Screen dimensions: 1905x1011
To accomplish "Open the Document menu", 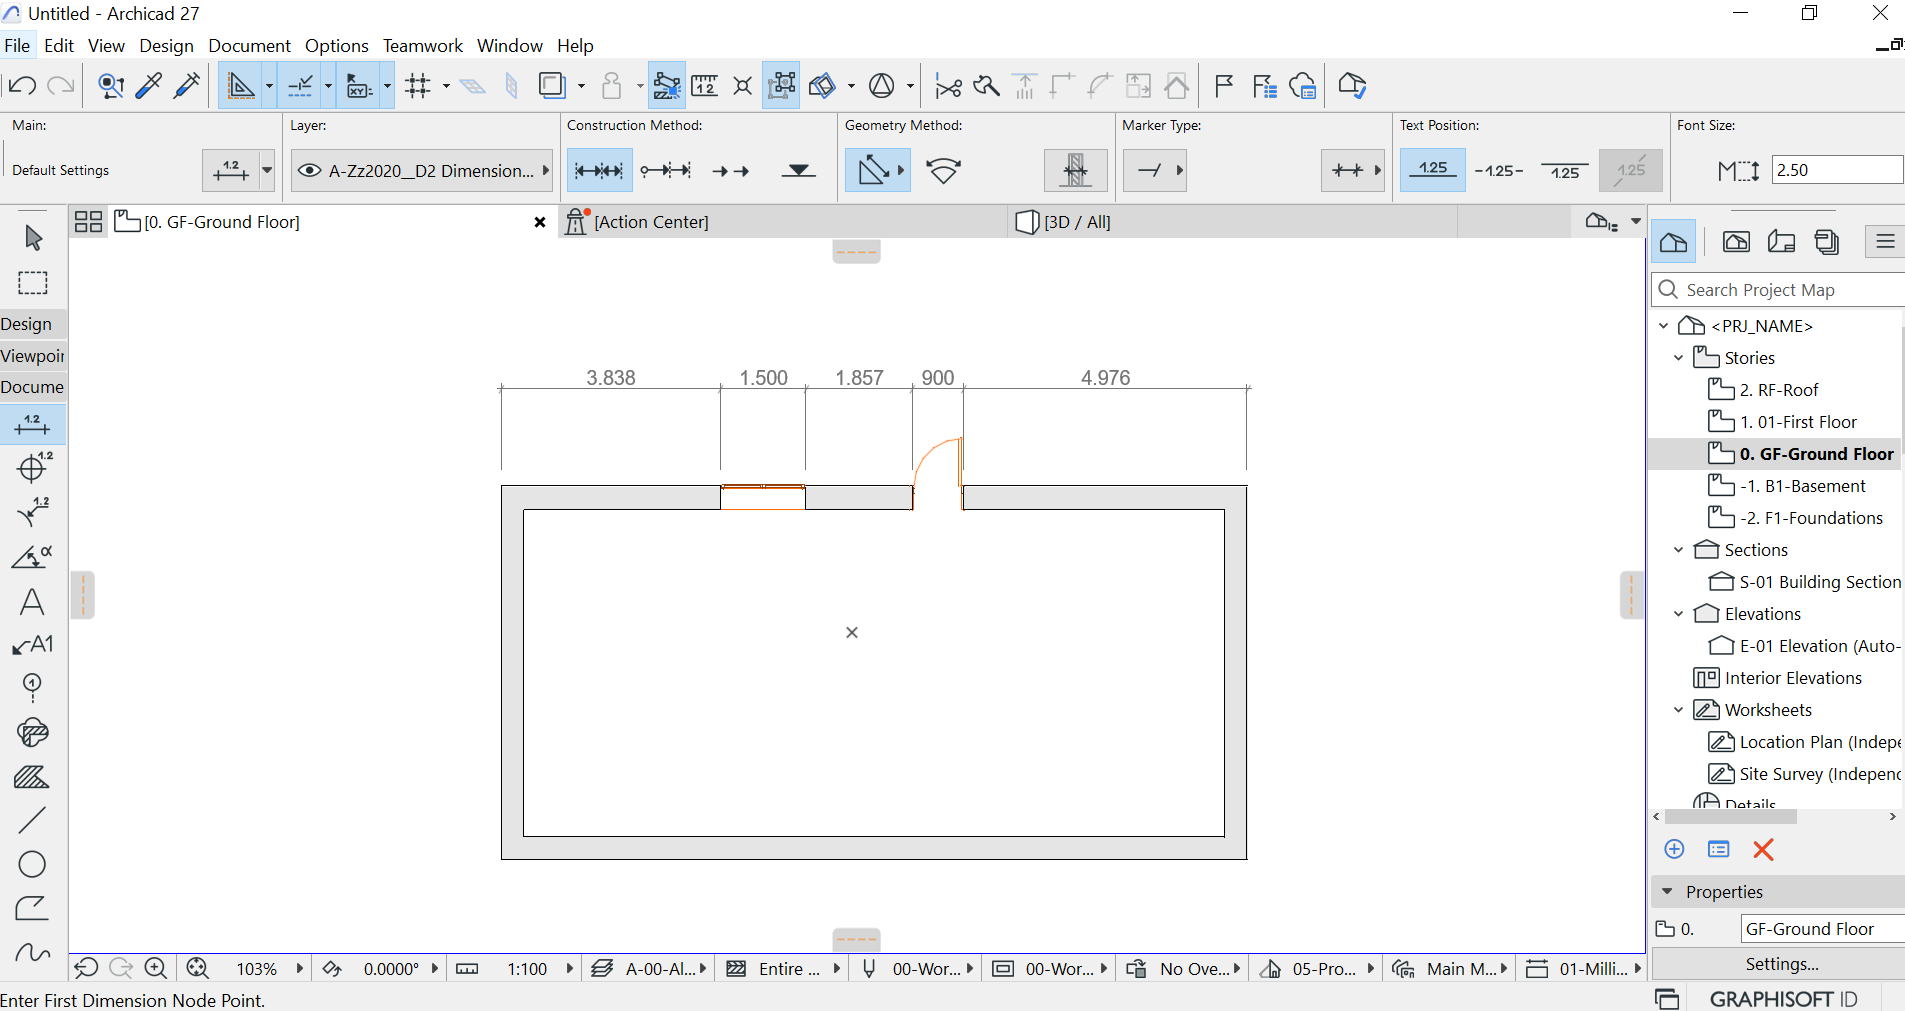I will tap(249, 46).
